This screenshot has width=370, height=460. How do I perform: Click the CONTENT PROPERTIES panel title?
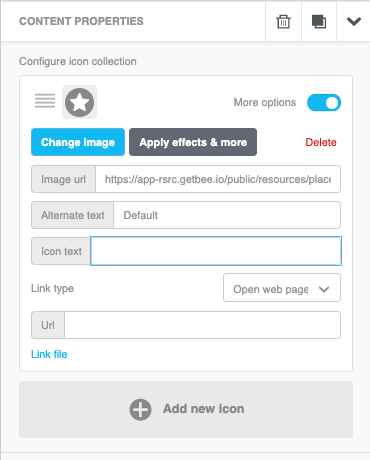pos(81,21)
